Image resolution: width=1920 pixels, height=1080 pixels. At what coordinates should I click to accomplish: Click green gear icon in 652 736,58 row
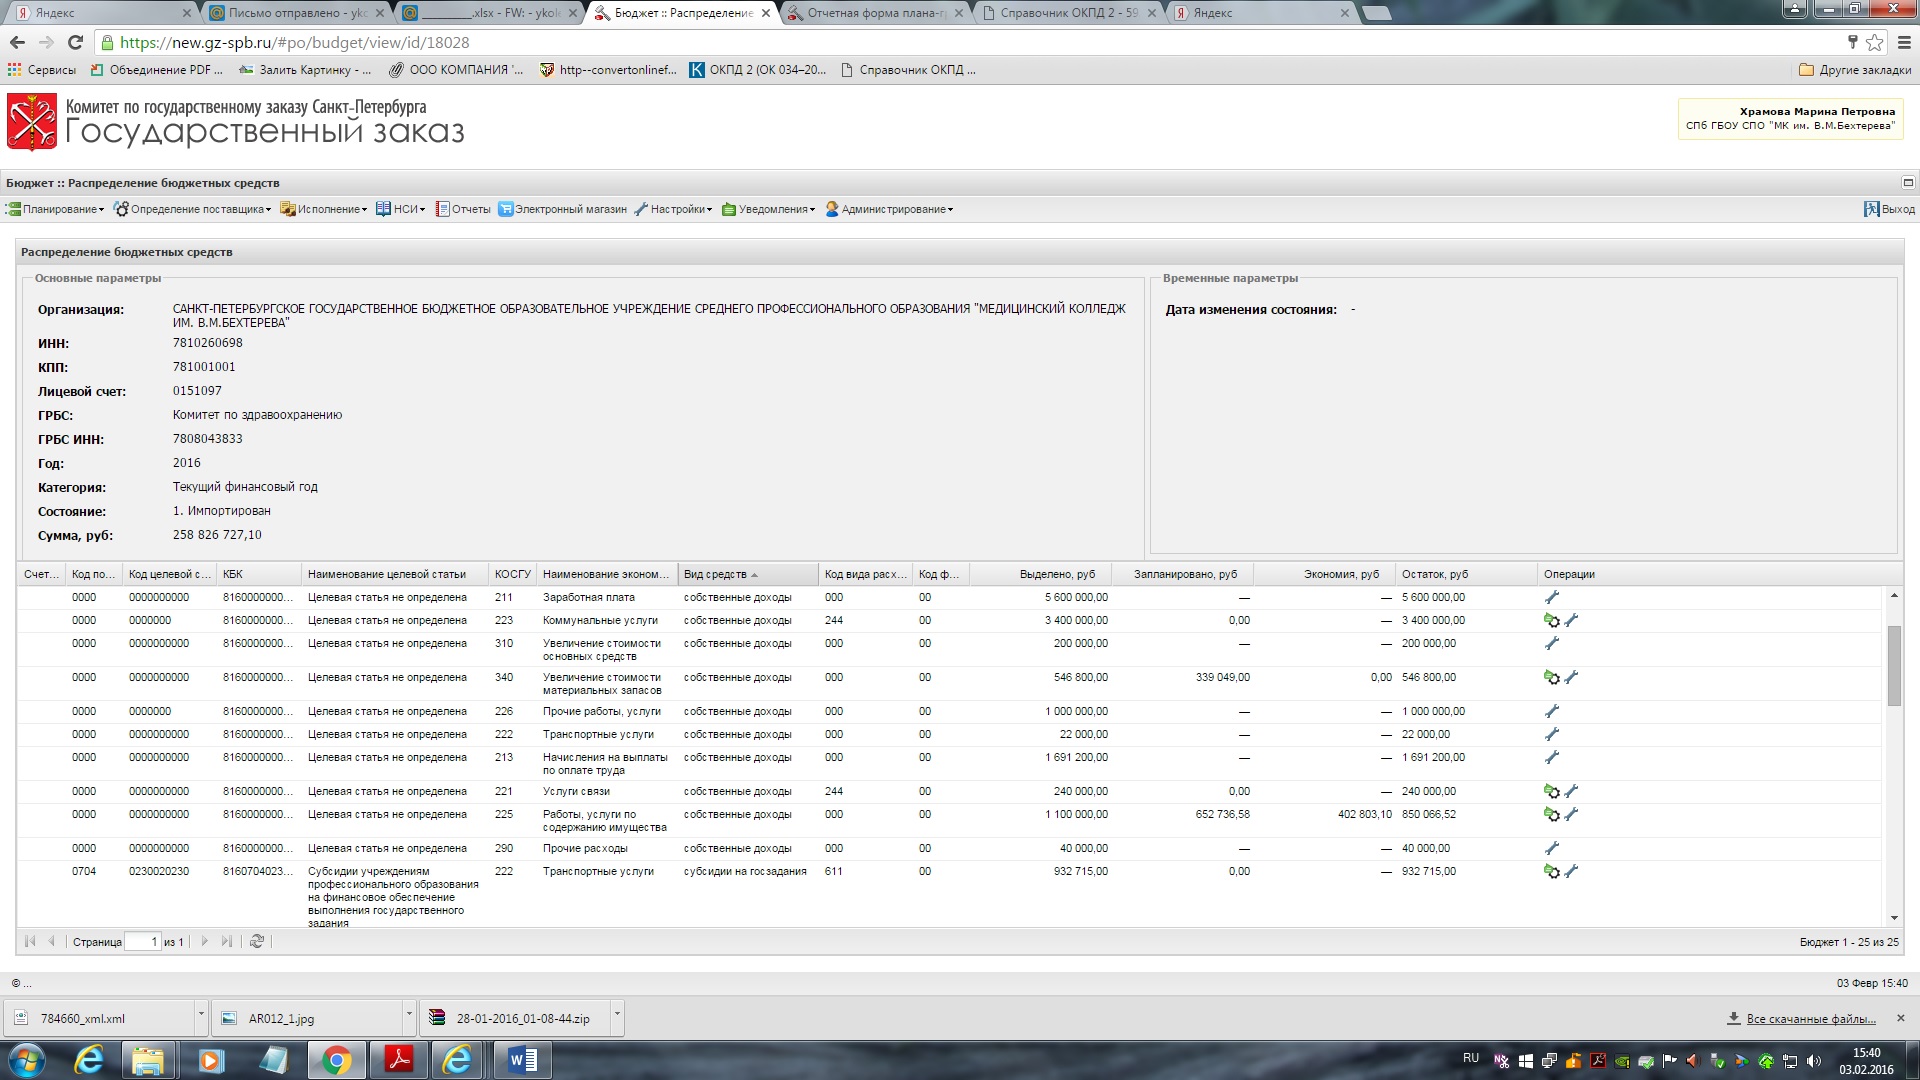pos(1552,815)
